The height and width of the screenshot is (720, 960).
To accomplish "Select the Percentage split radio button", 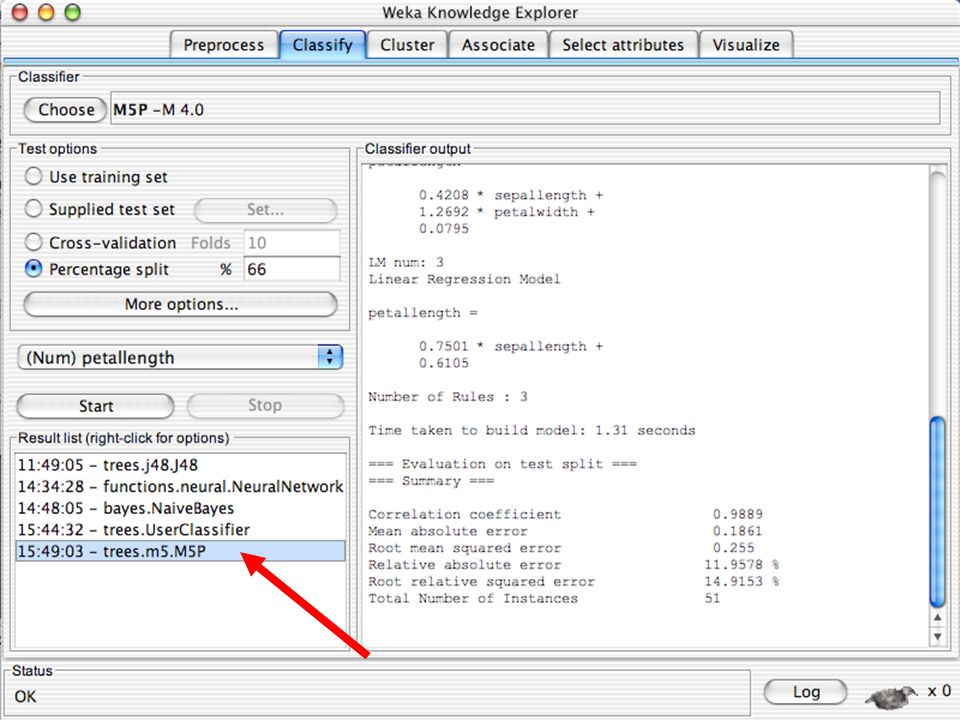I will [x=34, y=269].
